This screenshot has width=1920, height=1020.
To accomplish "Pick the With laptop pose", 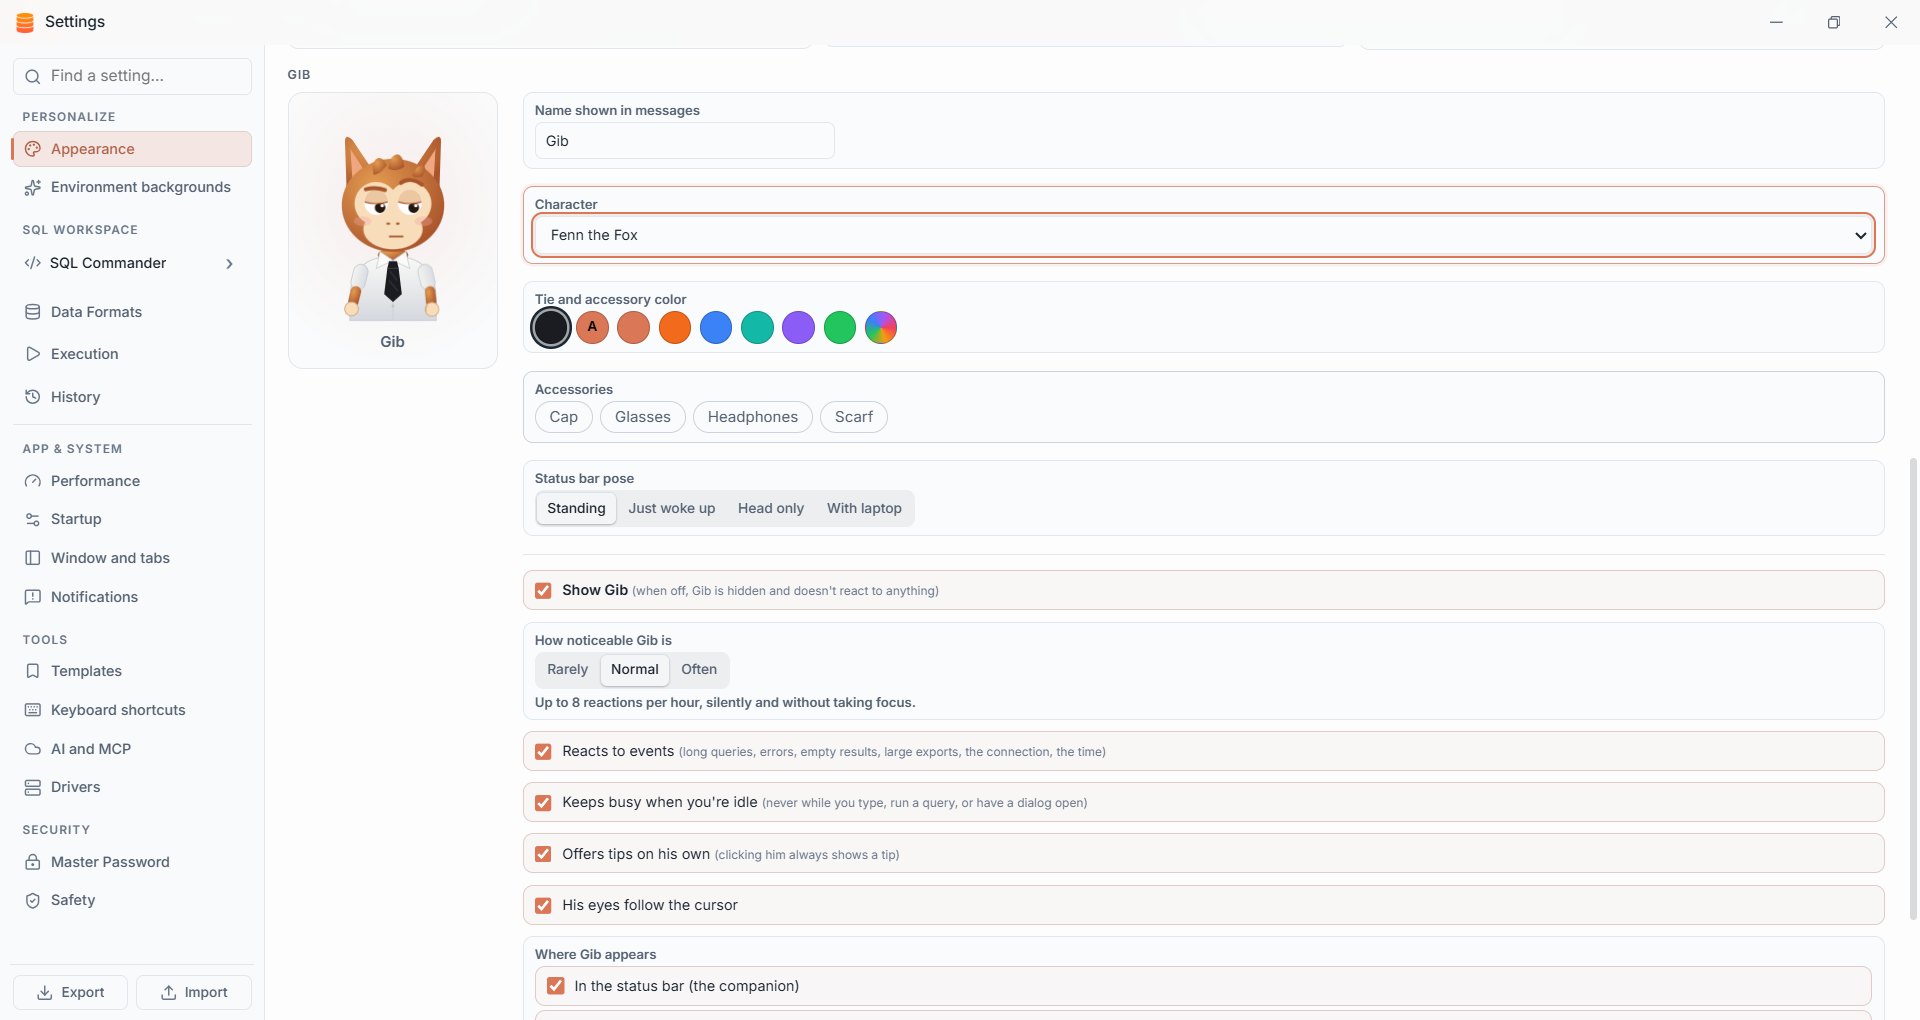I will click(x=864, y=508).
